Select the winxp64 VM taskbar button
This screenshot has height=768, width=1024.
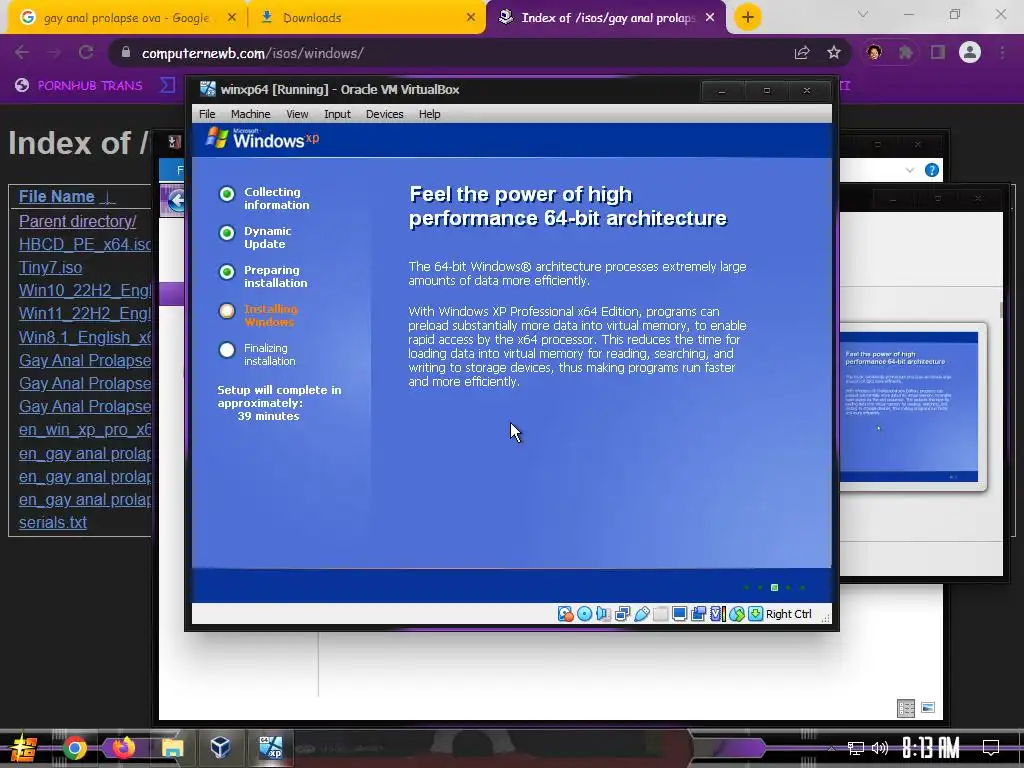click(270, 748)
